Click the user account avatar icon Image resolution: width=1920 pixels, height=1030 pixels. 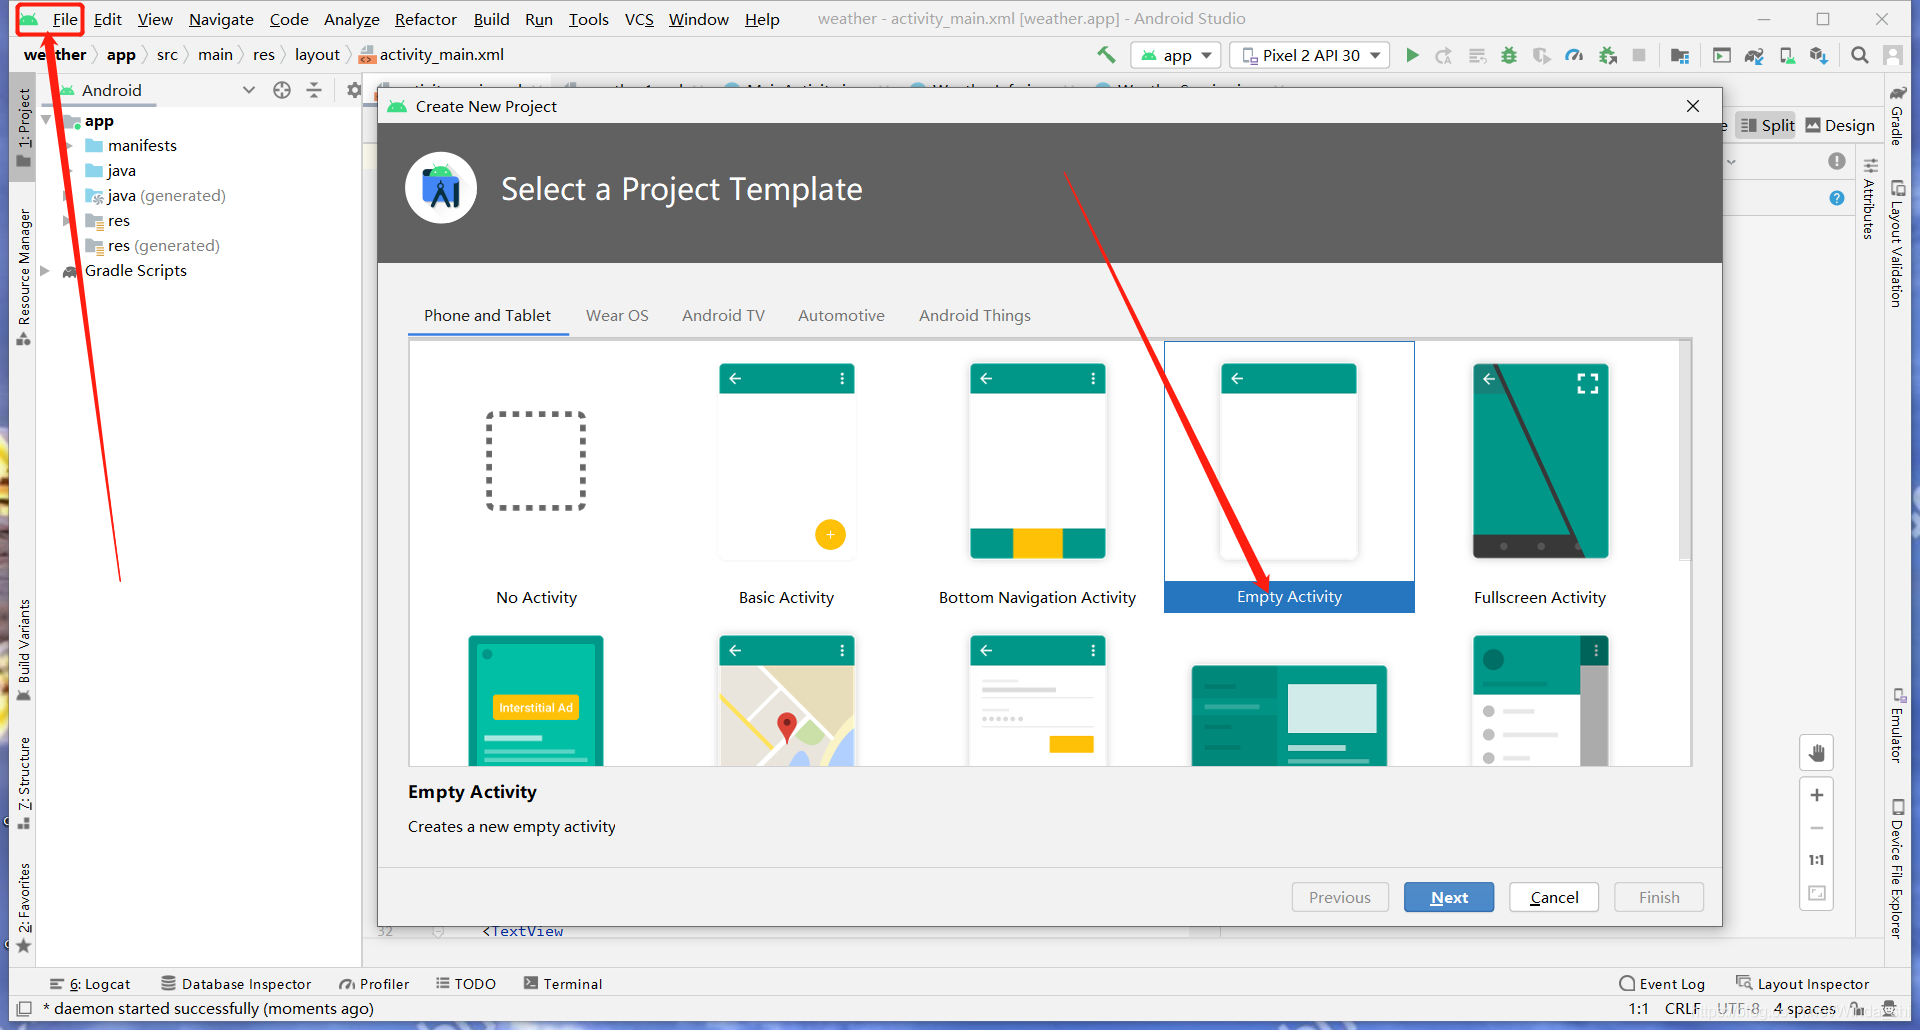coord(1893,55)
